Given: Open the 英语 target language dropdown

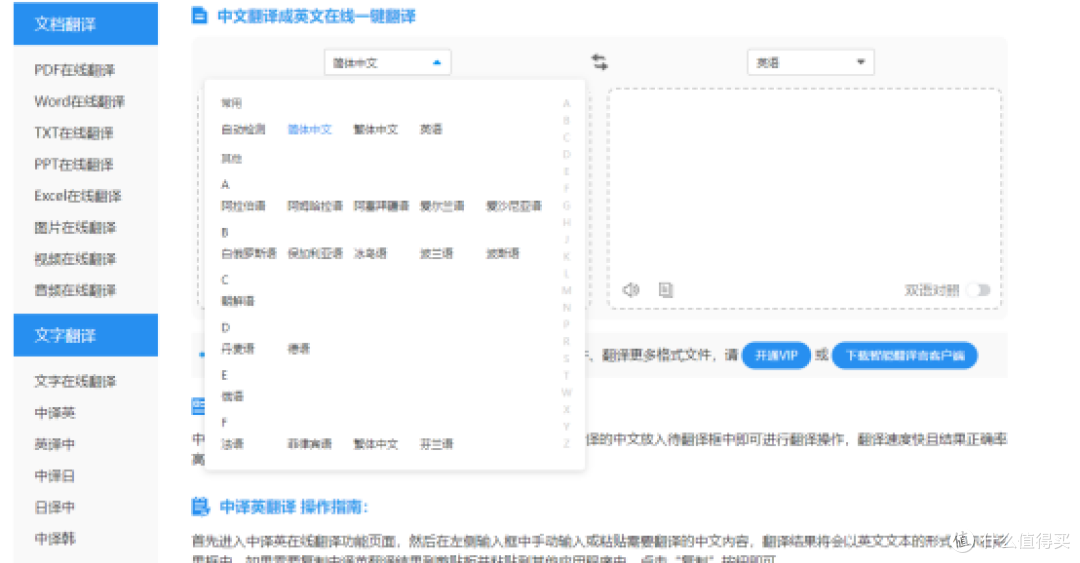Looking at the screenshot, I should [810, 63].
